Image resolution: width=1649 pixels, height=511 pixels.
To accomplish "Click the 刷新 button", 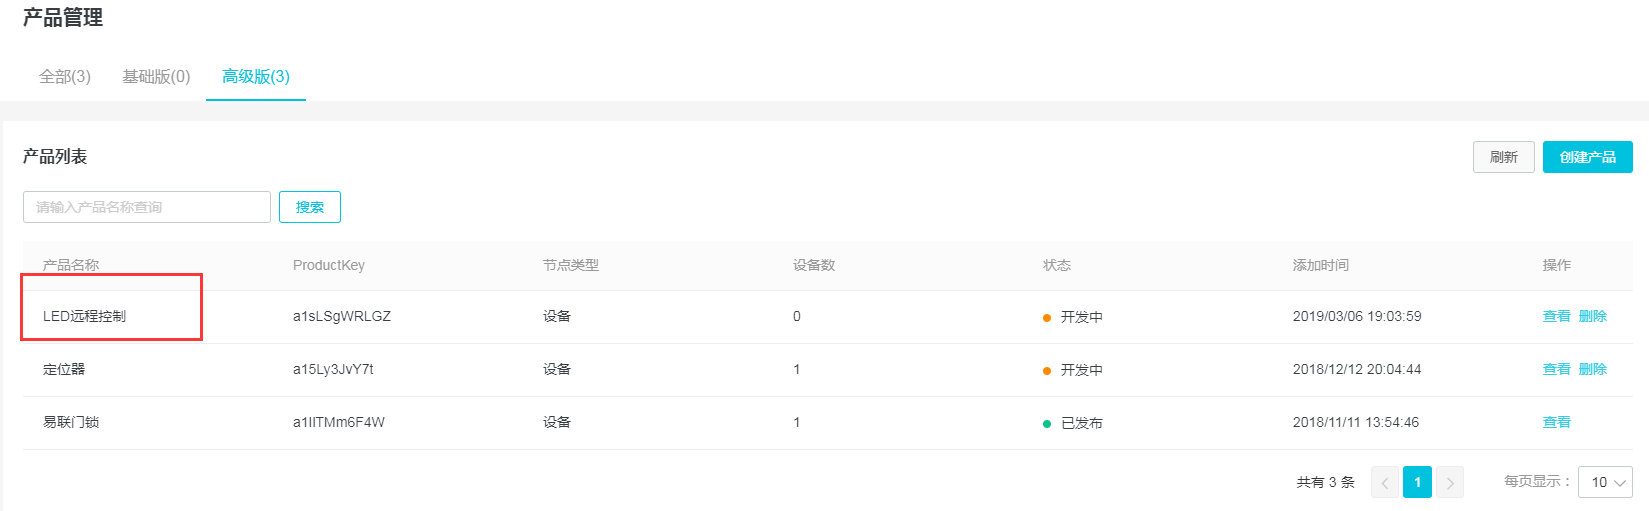I will pyautogui.click(x=1503, y=157).
